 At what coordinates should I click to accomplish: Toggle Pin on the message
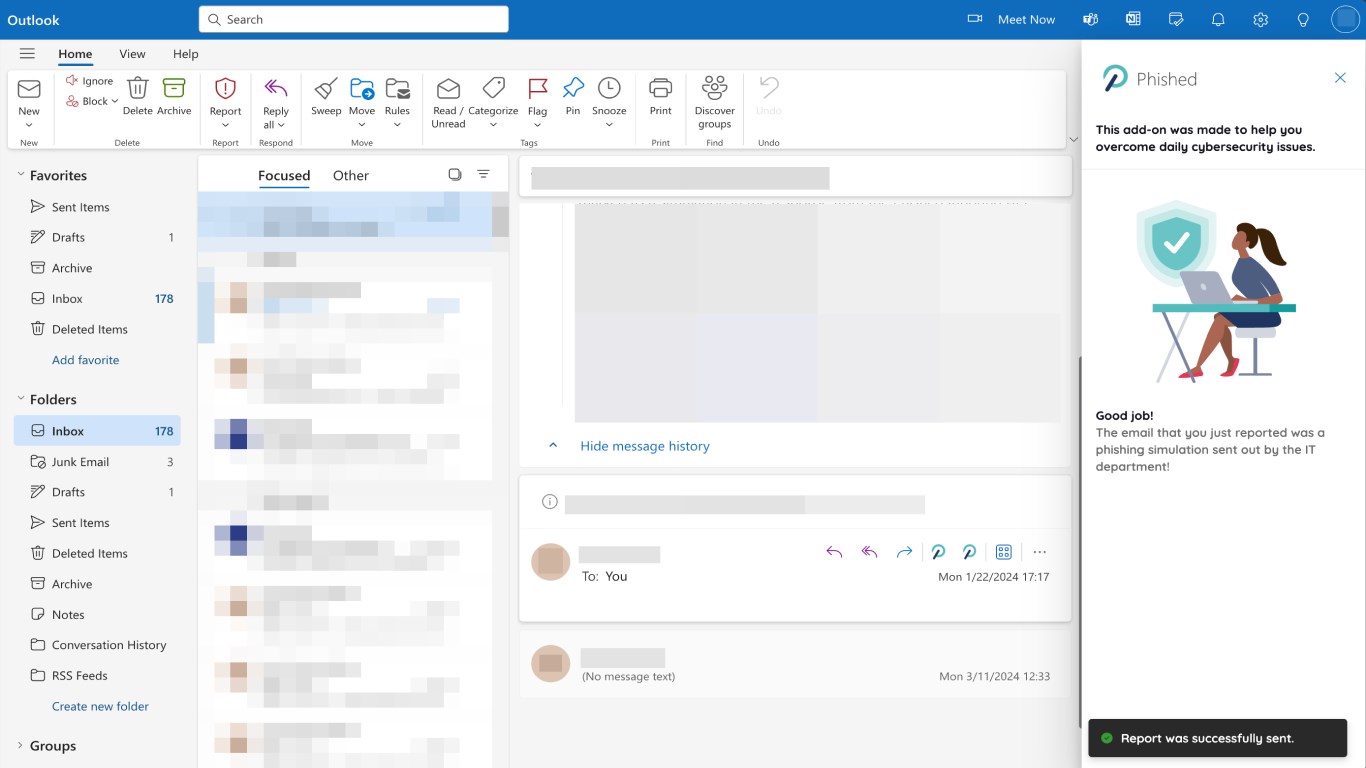(x=573, y=96)
